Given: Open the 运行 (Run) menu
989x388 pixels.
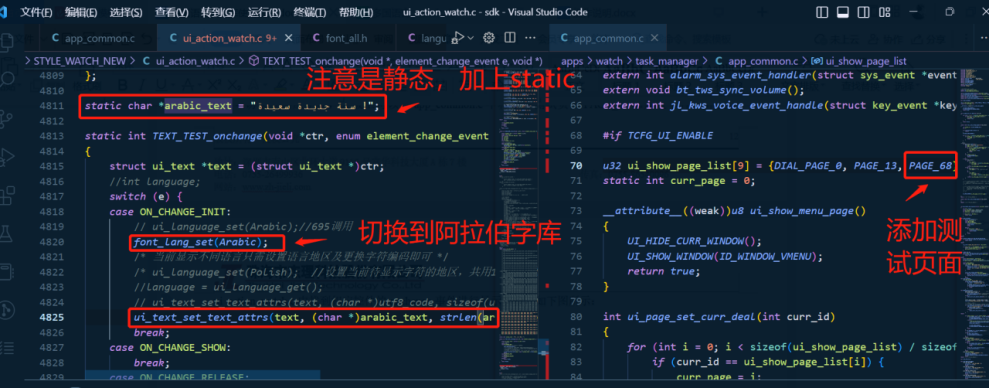Looking at the screenshot, I should 264,12.
